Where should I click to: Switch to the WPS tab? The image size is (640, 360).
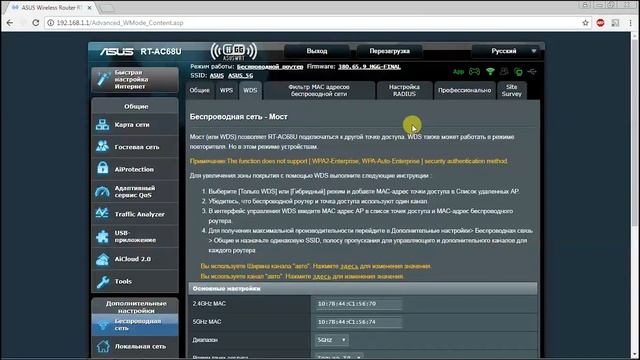tap(226, 90)
